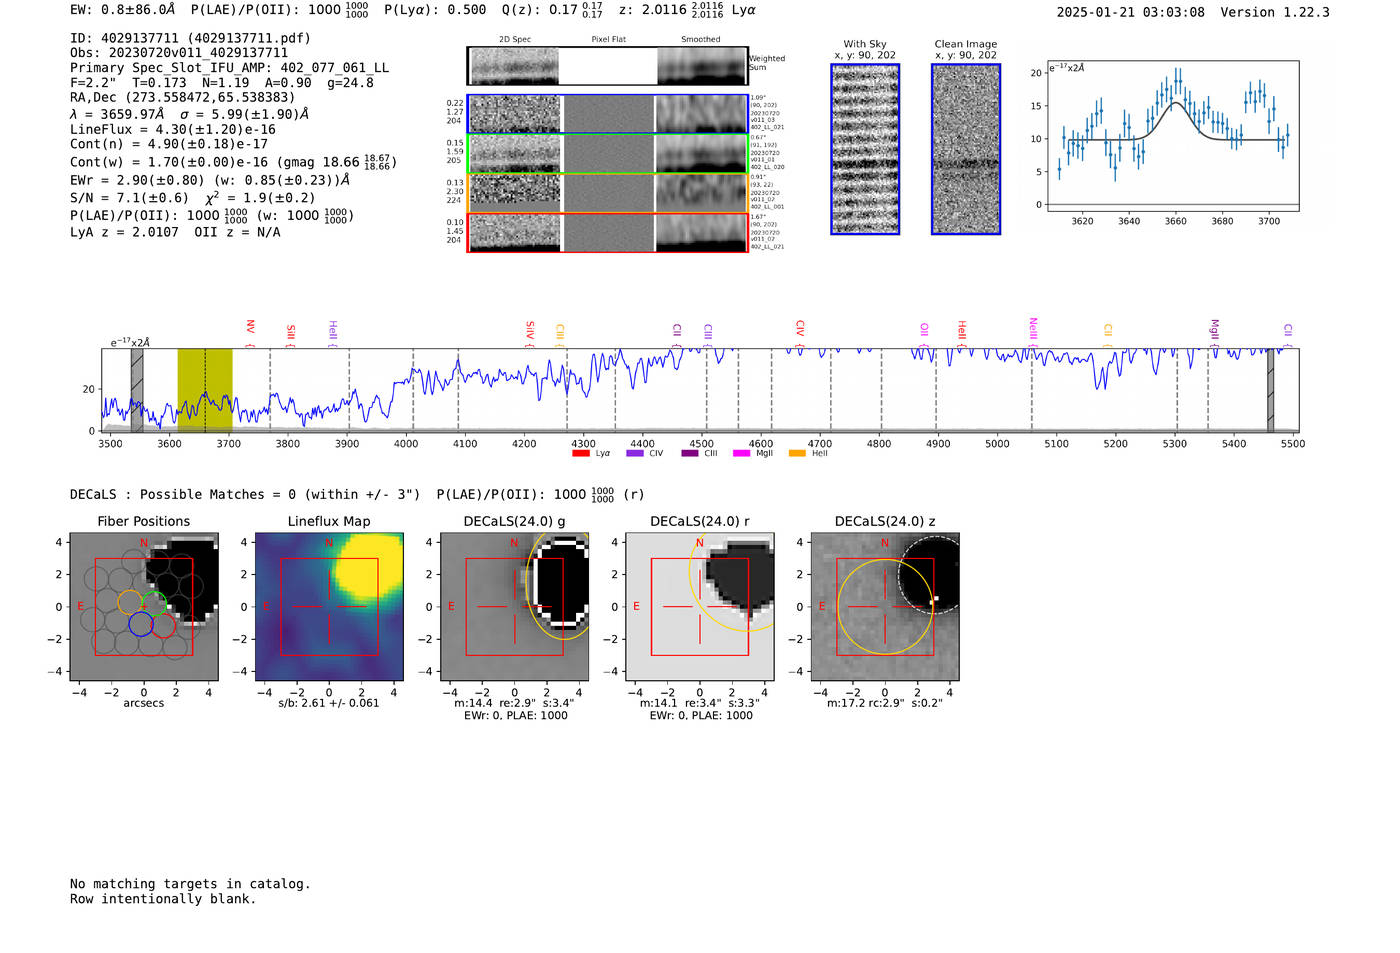Click the 'LineFlux = 4.30(±1.20)e-16' value
Viewport: 1400px width, 953px height.
pyautogui.click(x=173, y=130)
